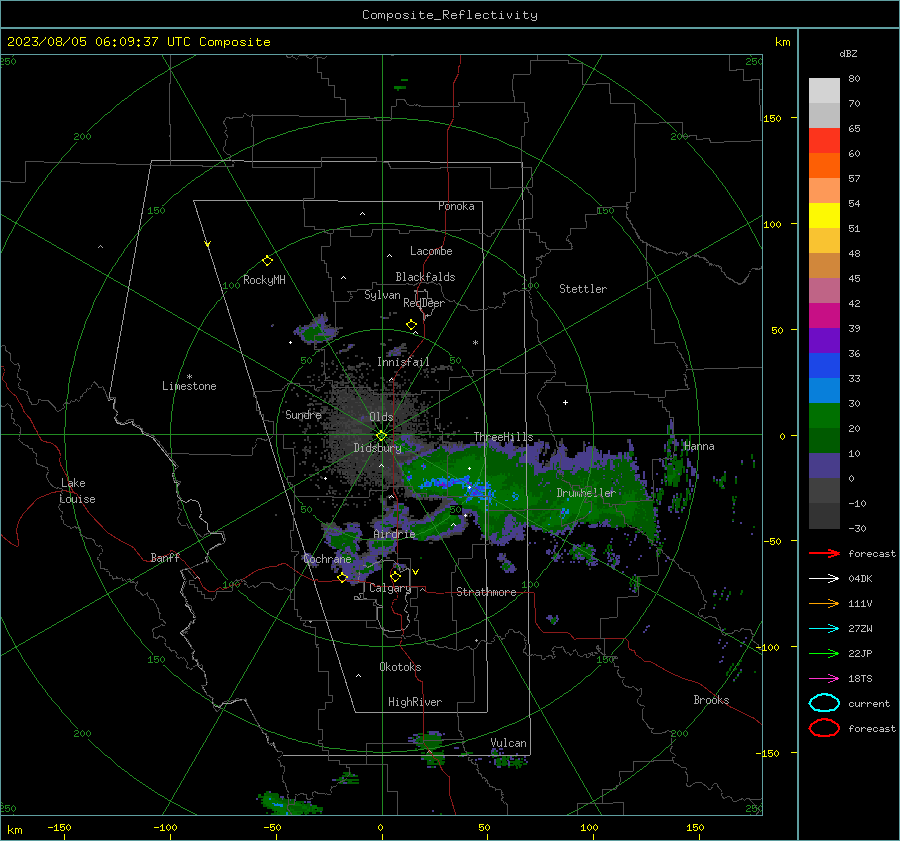Image resolution: width=900 pixels, height=841 pixels.
Task: Click the indigo swatch between 10 and 0
Action: pyautogui.click(x=824, y=466)
